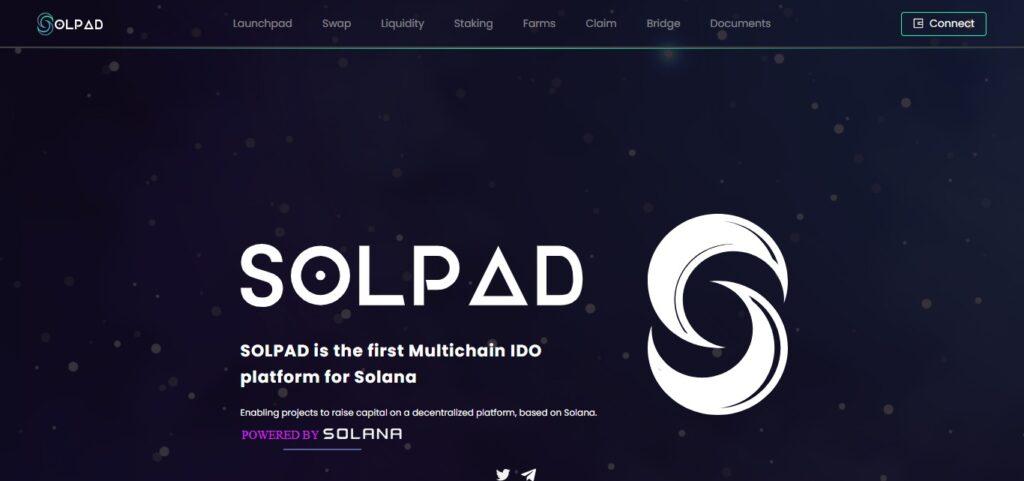Click the Enabling projects description text
The image size is (1024, 481).
[x=419, y=412]
